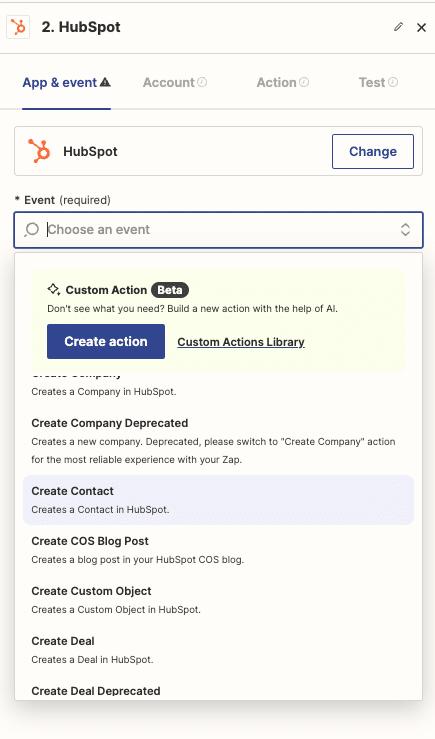Open the Account tab
The width and height of the screenshot is (435, 739).
pos(175,82)
